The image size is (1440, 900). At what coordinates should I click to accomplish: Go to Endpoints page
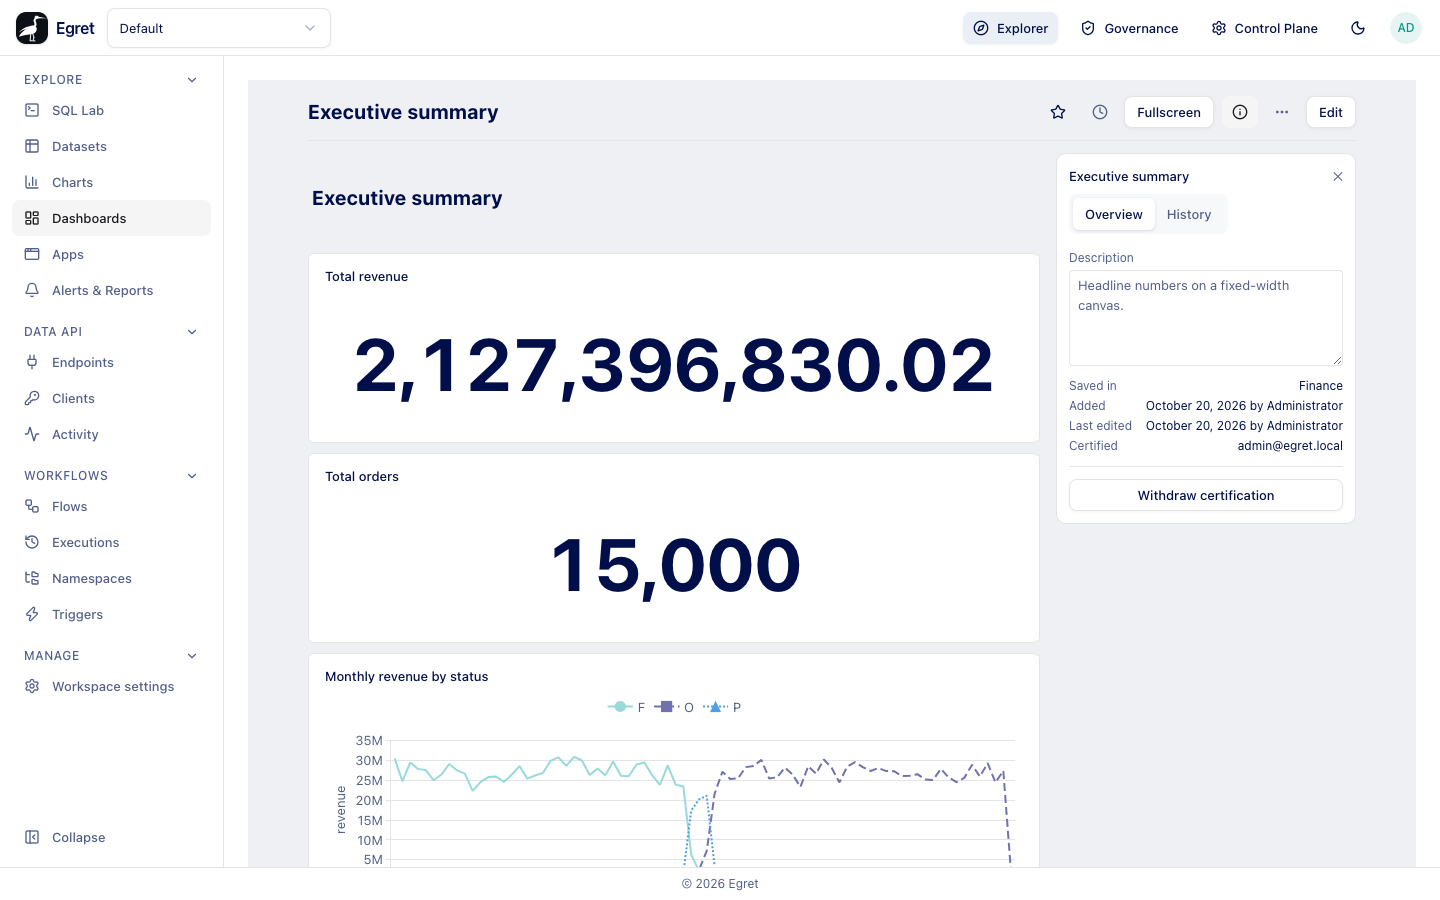point(111,362)
